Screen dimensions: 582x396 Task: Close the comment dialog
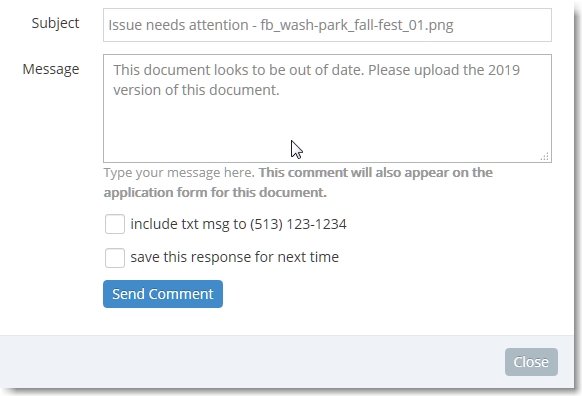pyautogui.click(x=531, y=362)
